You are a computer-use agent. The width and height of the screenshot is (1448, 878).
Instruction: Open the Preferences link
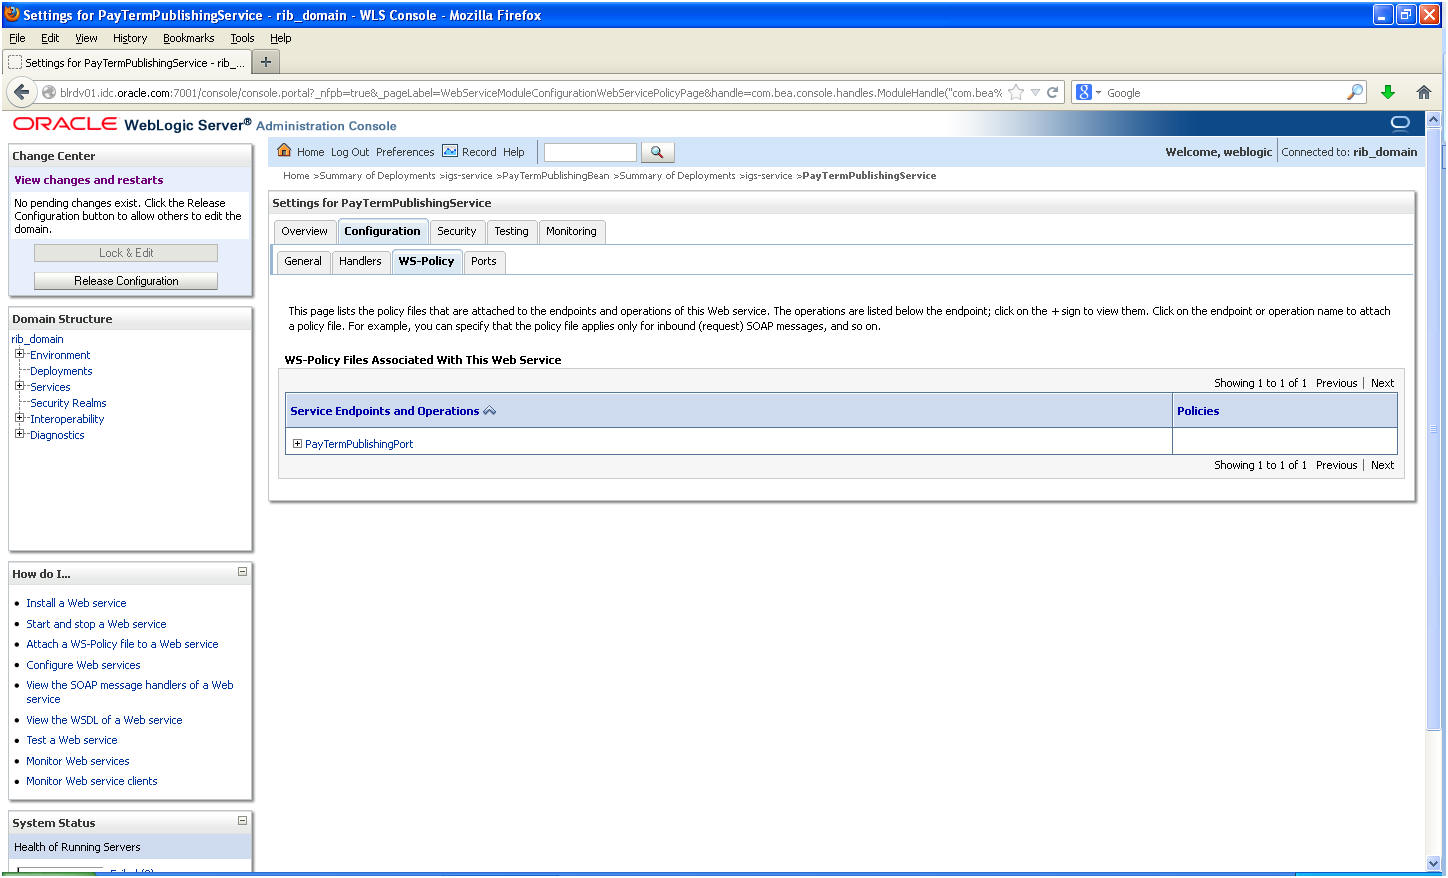click(x=405, y=152)
